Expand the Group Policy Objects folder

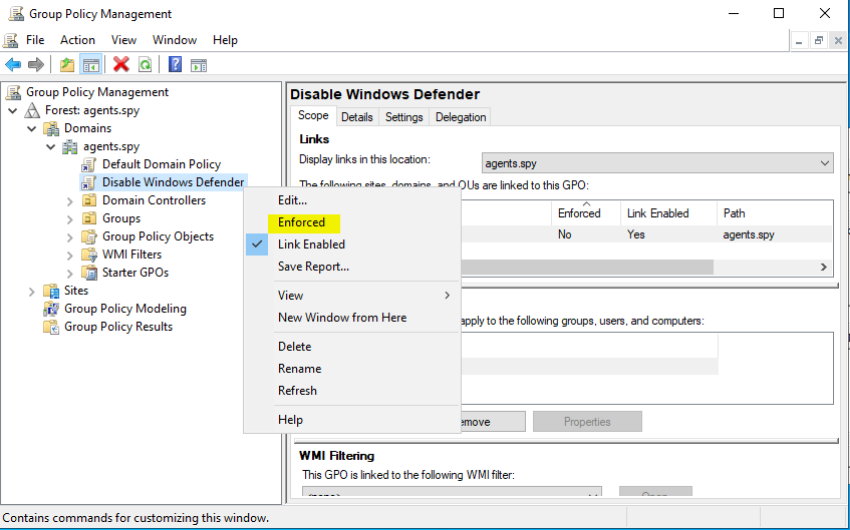70,237
